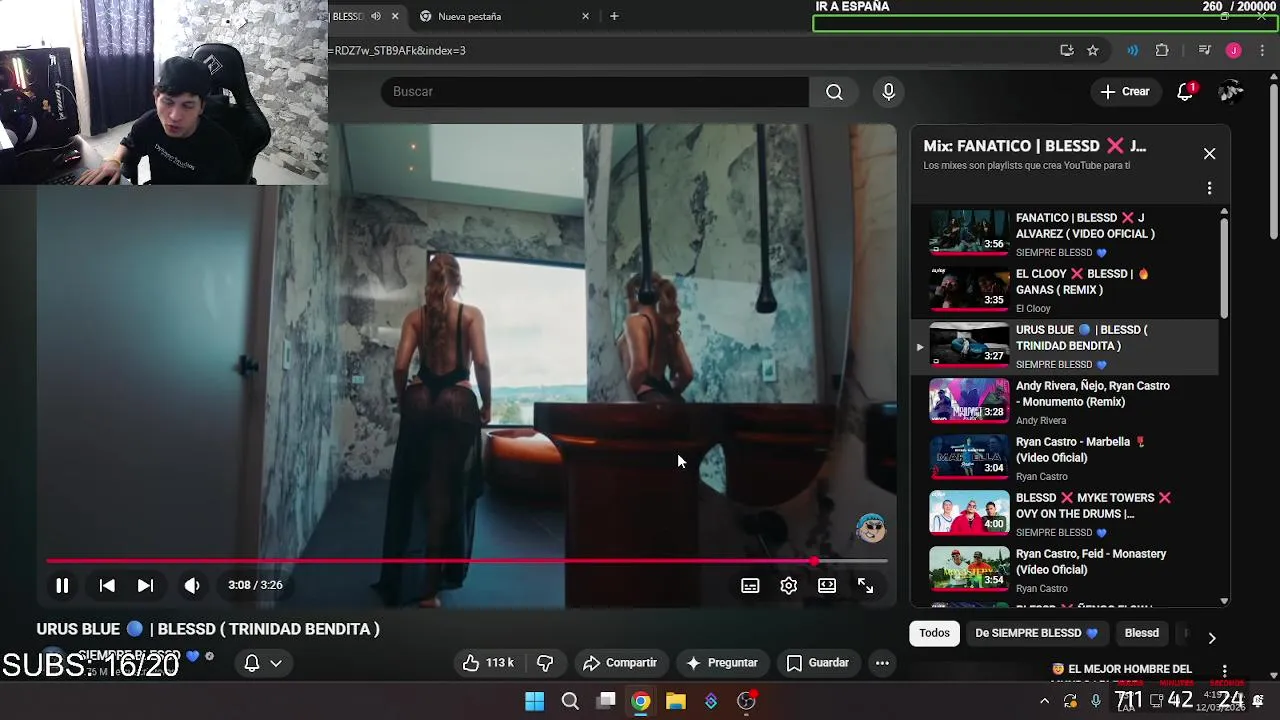This screenshot has height=720, width=1280.
Task: Pause the video with the pause button
Action: [x=62, y=586]
